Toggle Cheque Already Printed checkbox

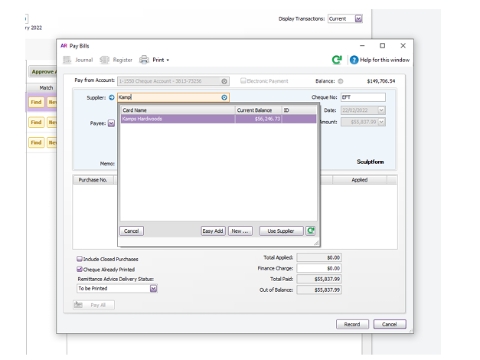(x=79, y=269)
